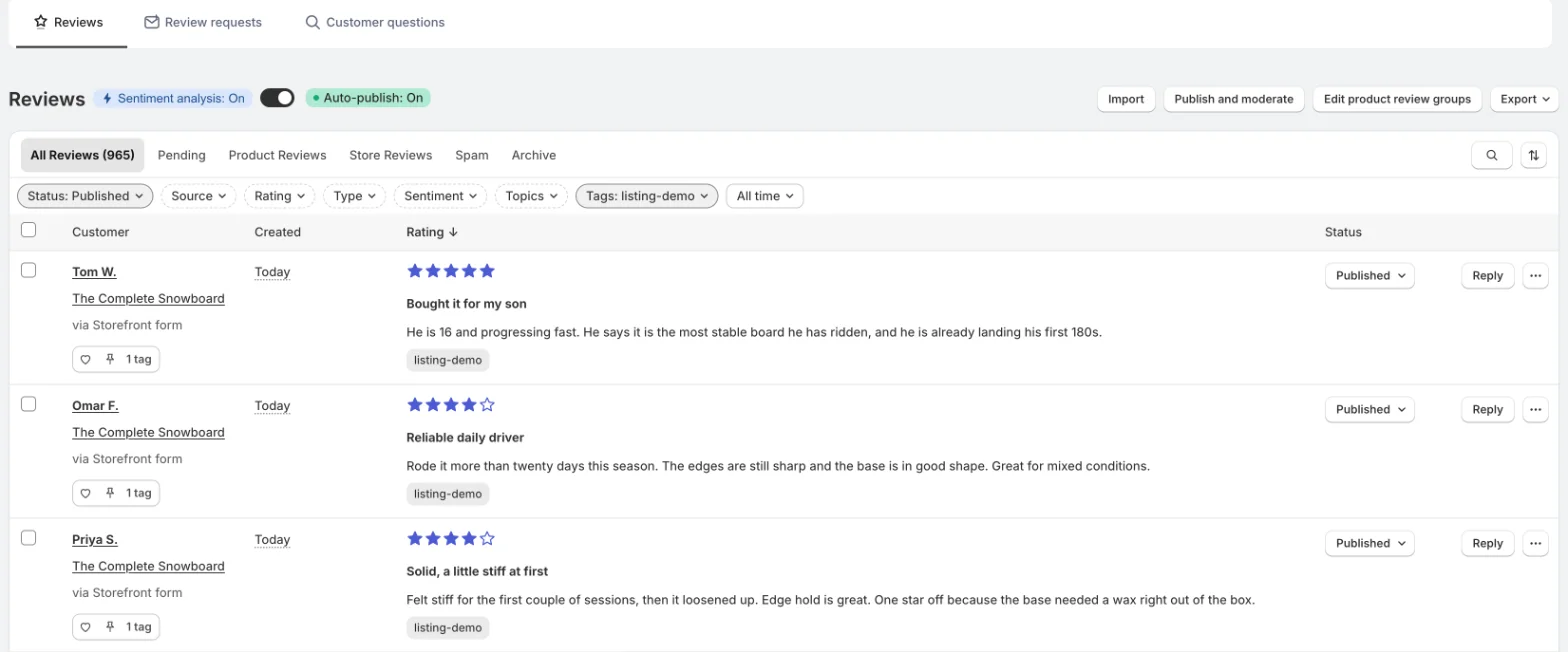Open the more actions menu for Omar F.
This screenshot has width=1568, height=652.
[x=1535, y=409]
